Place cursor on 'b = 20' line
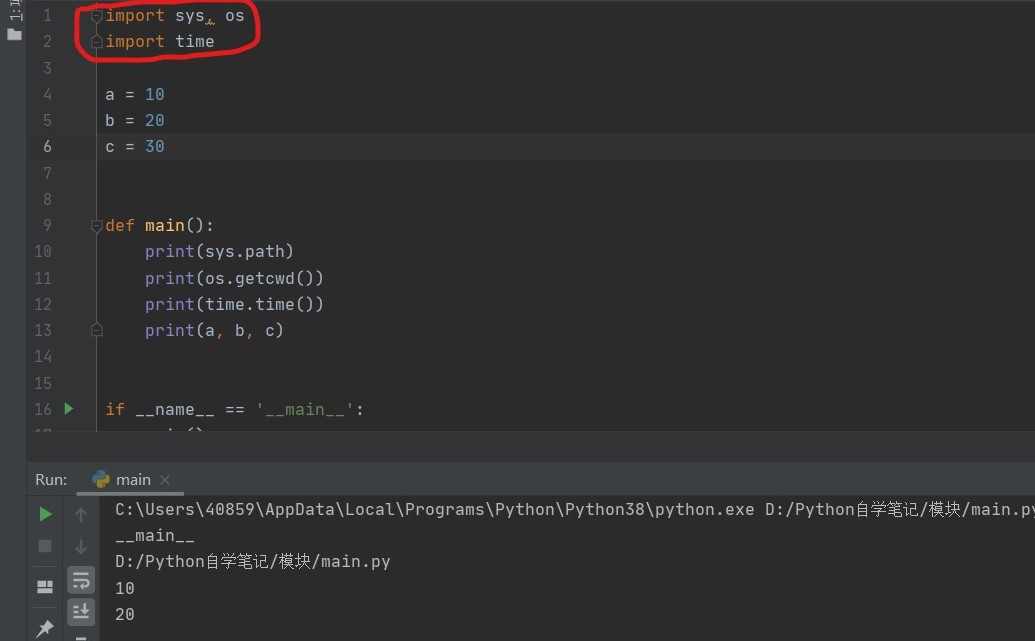The image size is (1035, 641). click(x=135, y=121)
